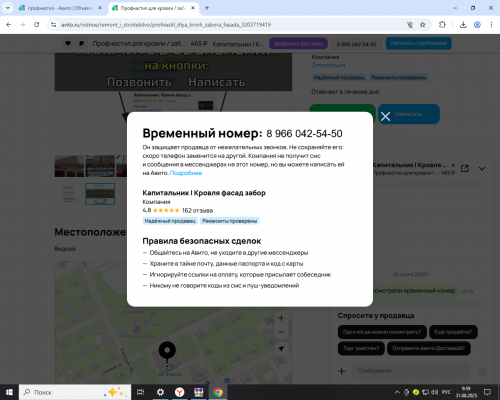
Task: Close the first browser tab
Action: pos(100,8)
